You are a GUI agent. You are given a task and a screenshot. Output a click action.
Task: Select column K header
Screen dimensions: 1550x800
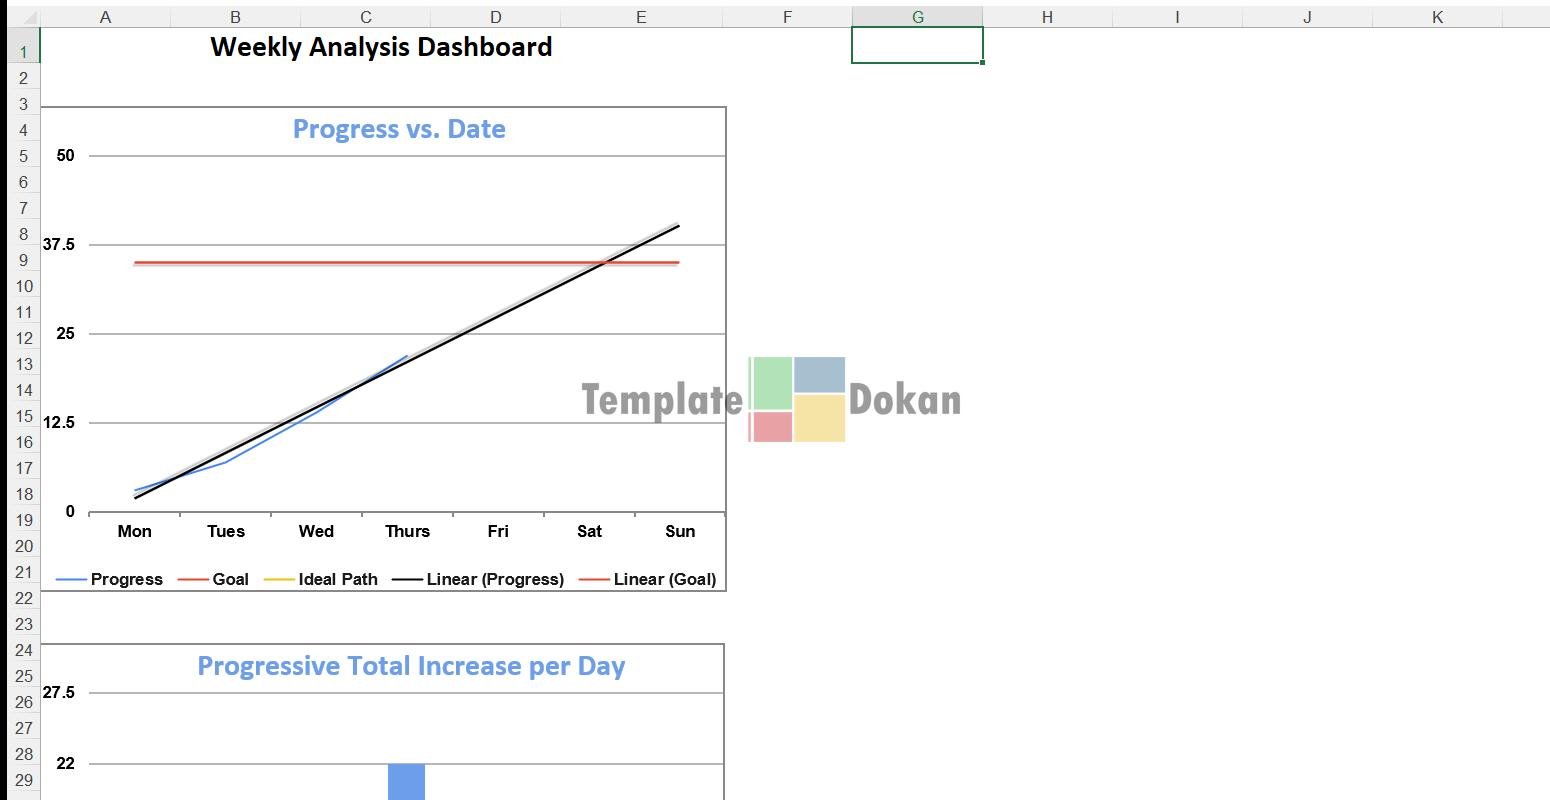click(x=1437, y=17)
